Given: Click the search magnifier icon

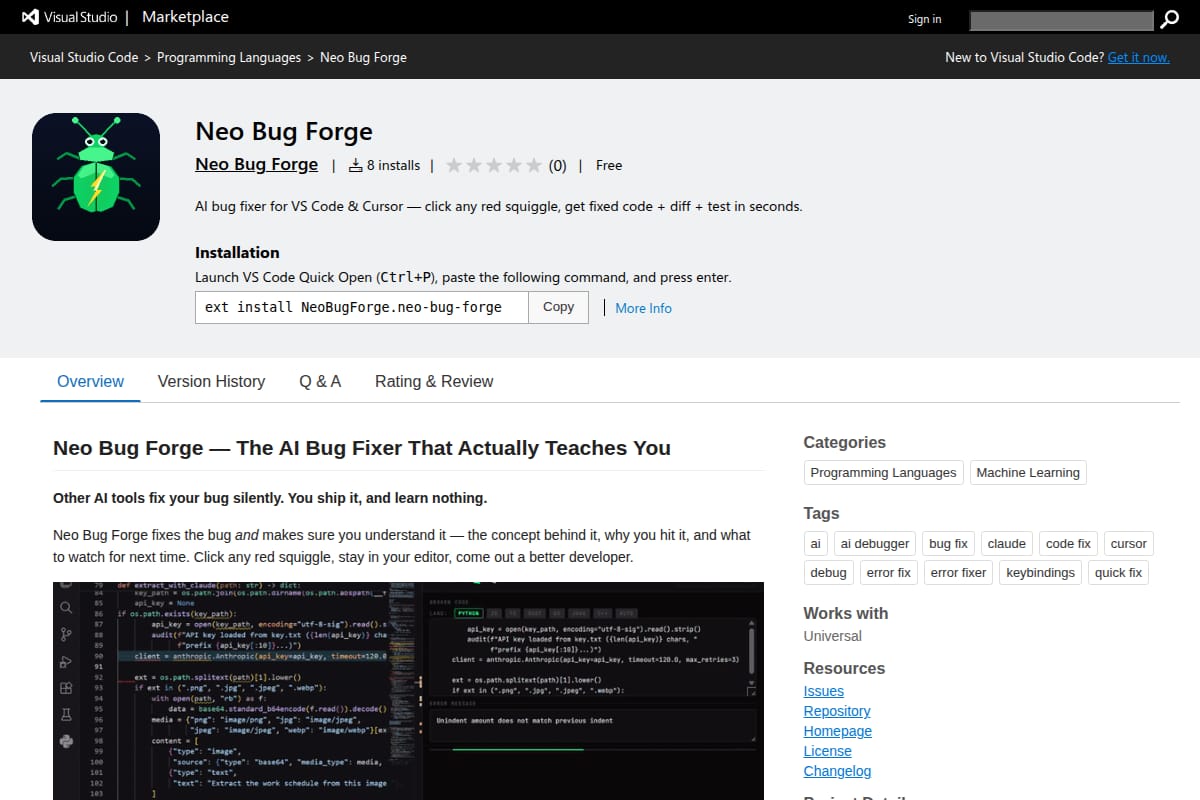Looking at the screenshot, I should tap(1169, 19).
